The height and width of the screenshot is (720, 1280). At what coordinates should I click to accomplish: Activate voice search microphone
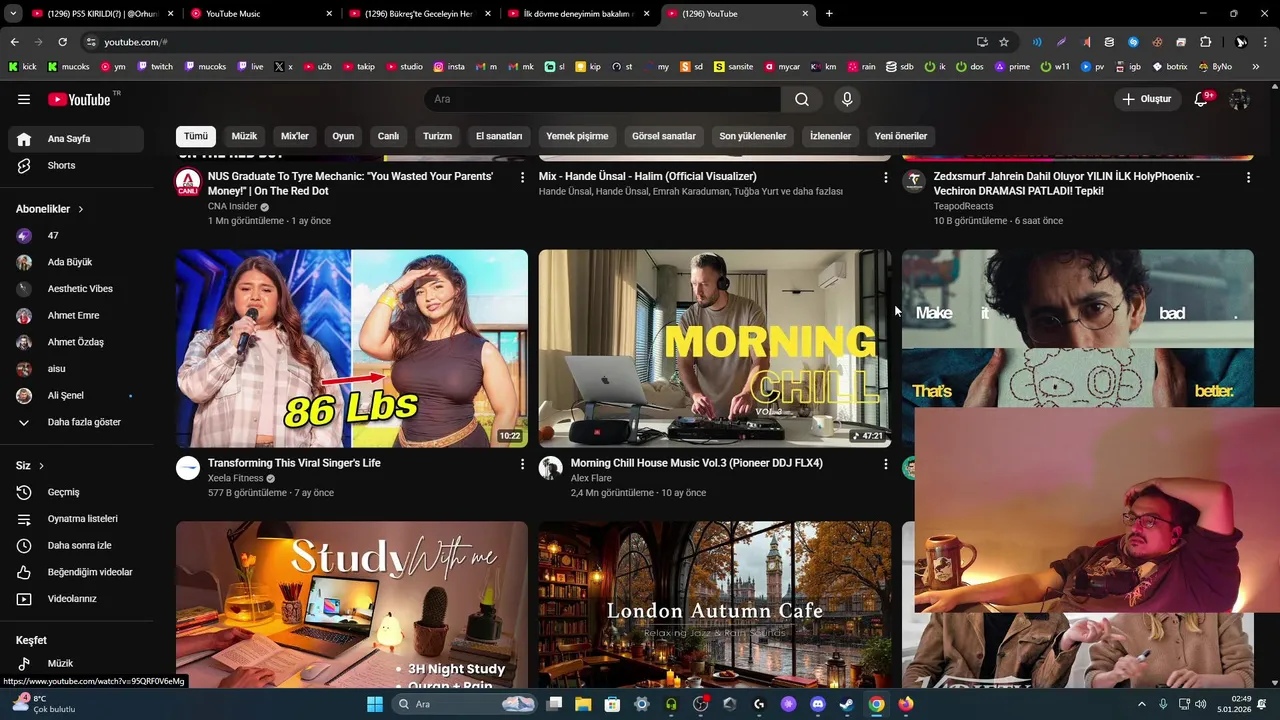pyautogui.click(x=847, y=99)
